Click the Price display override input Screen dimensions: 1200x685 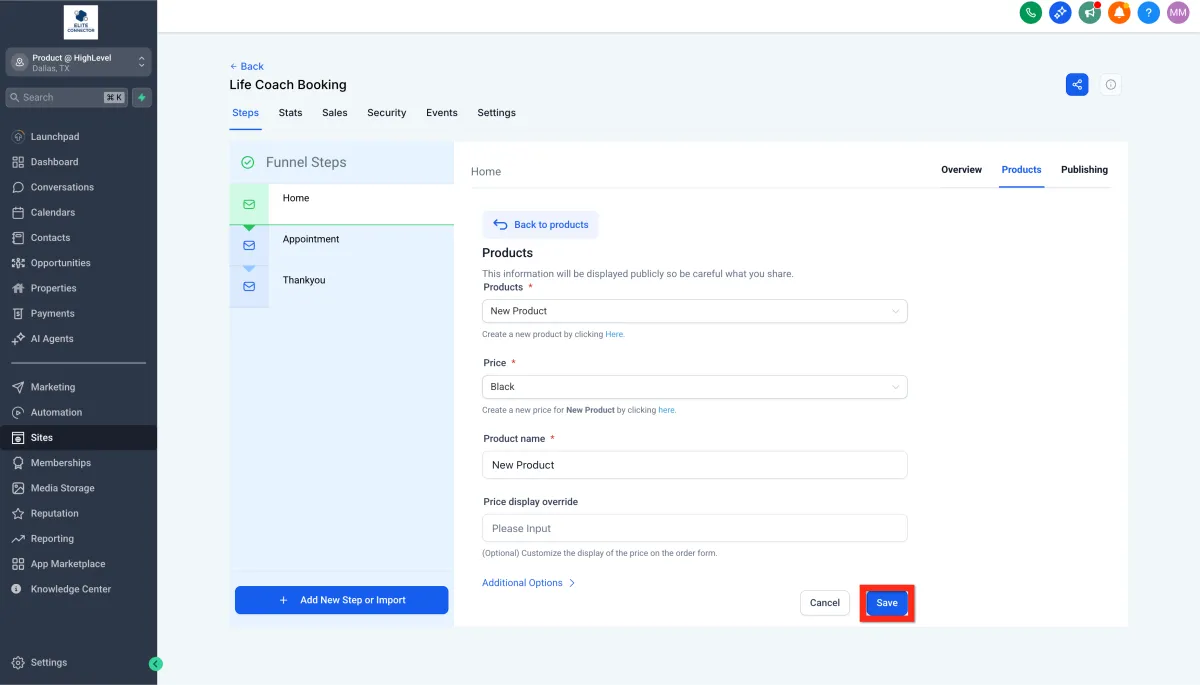click(x=695, y=528)
